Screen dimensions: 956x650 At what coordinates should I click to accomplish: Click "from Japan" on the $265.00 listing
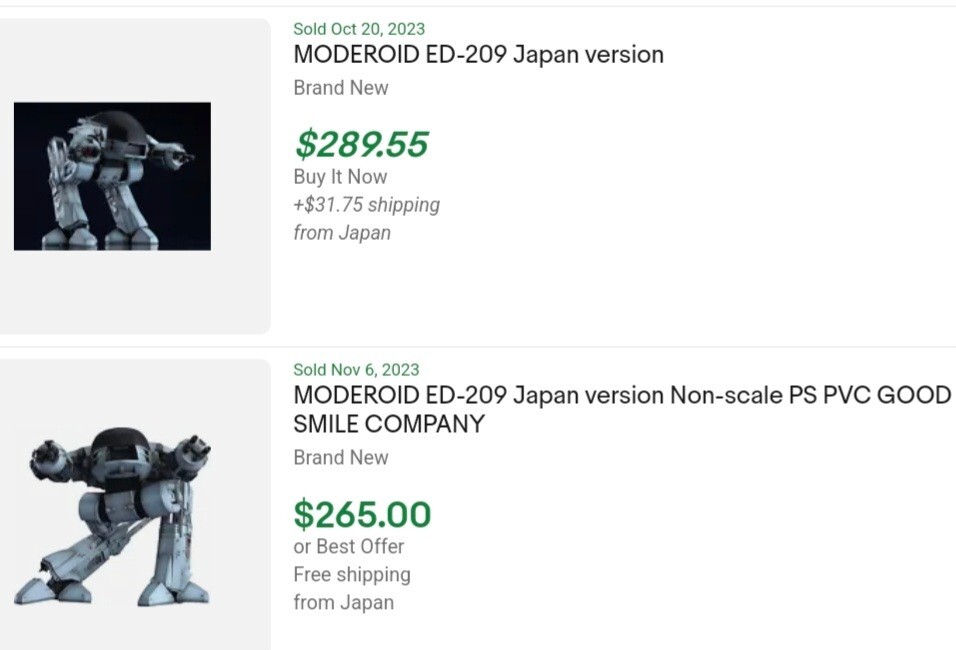(x=343, y=603)
